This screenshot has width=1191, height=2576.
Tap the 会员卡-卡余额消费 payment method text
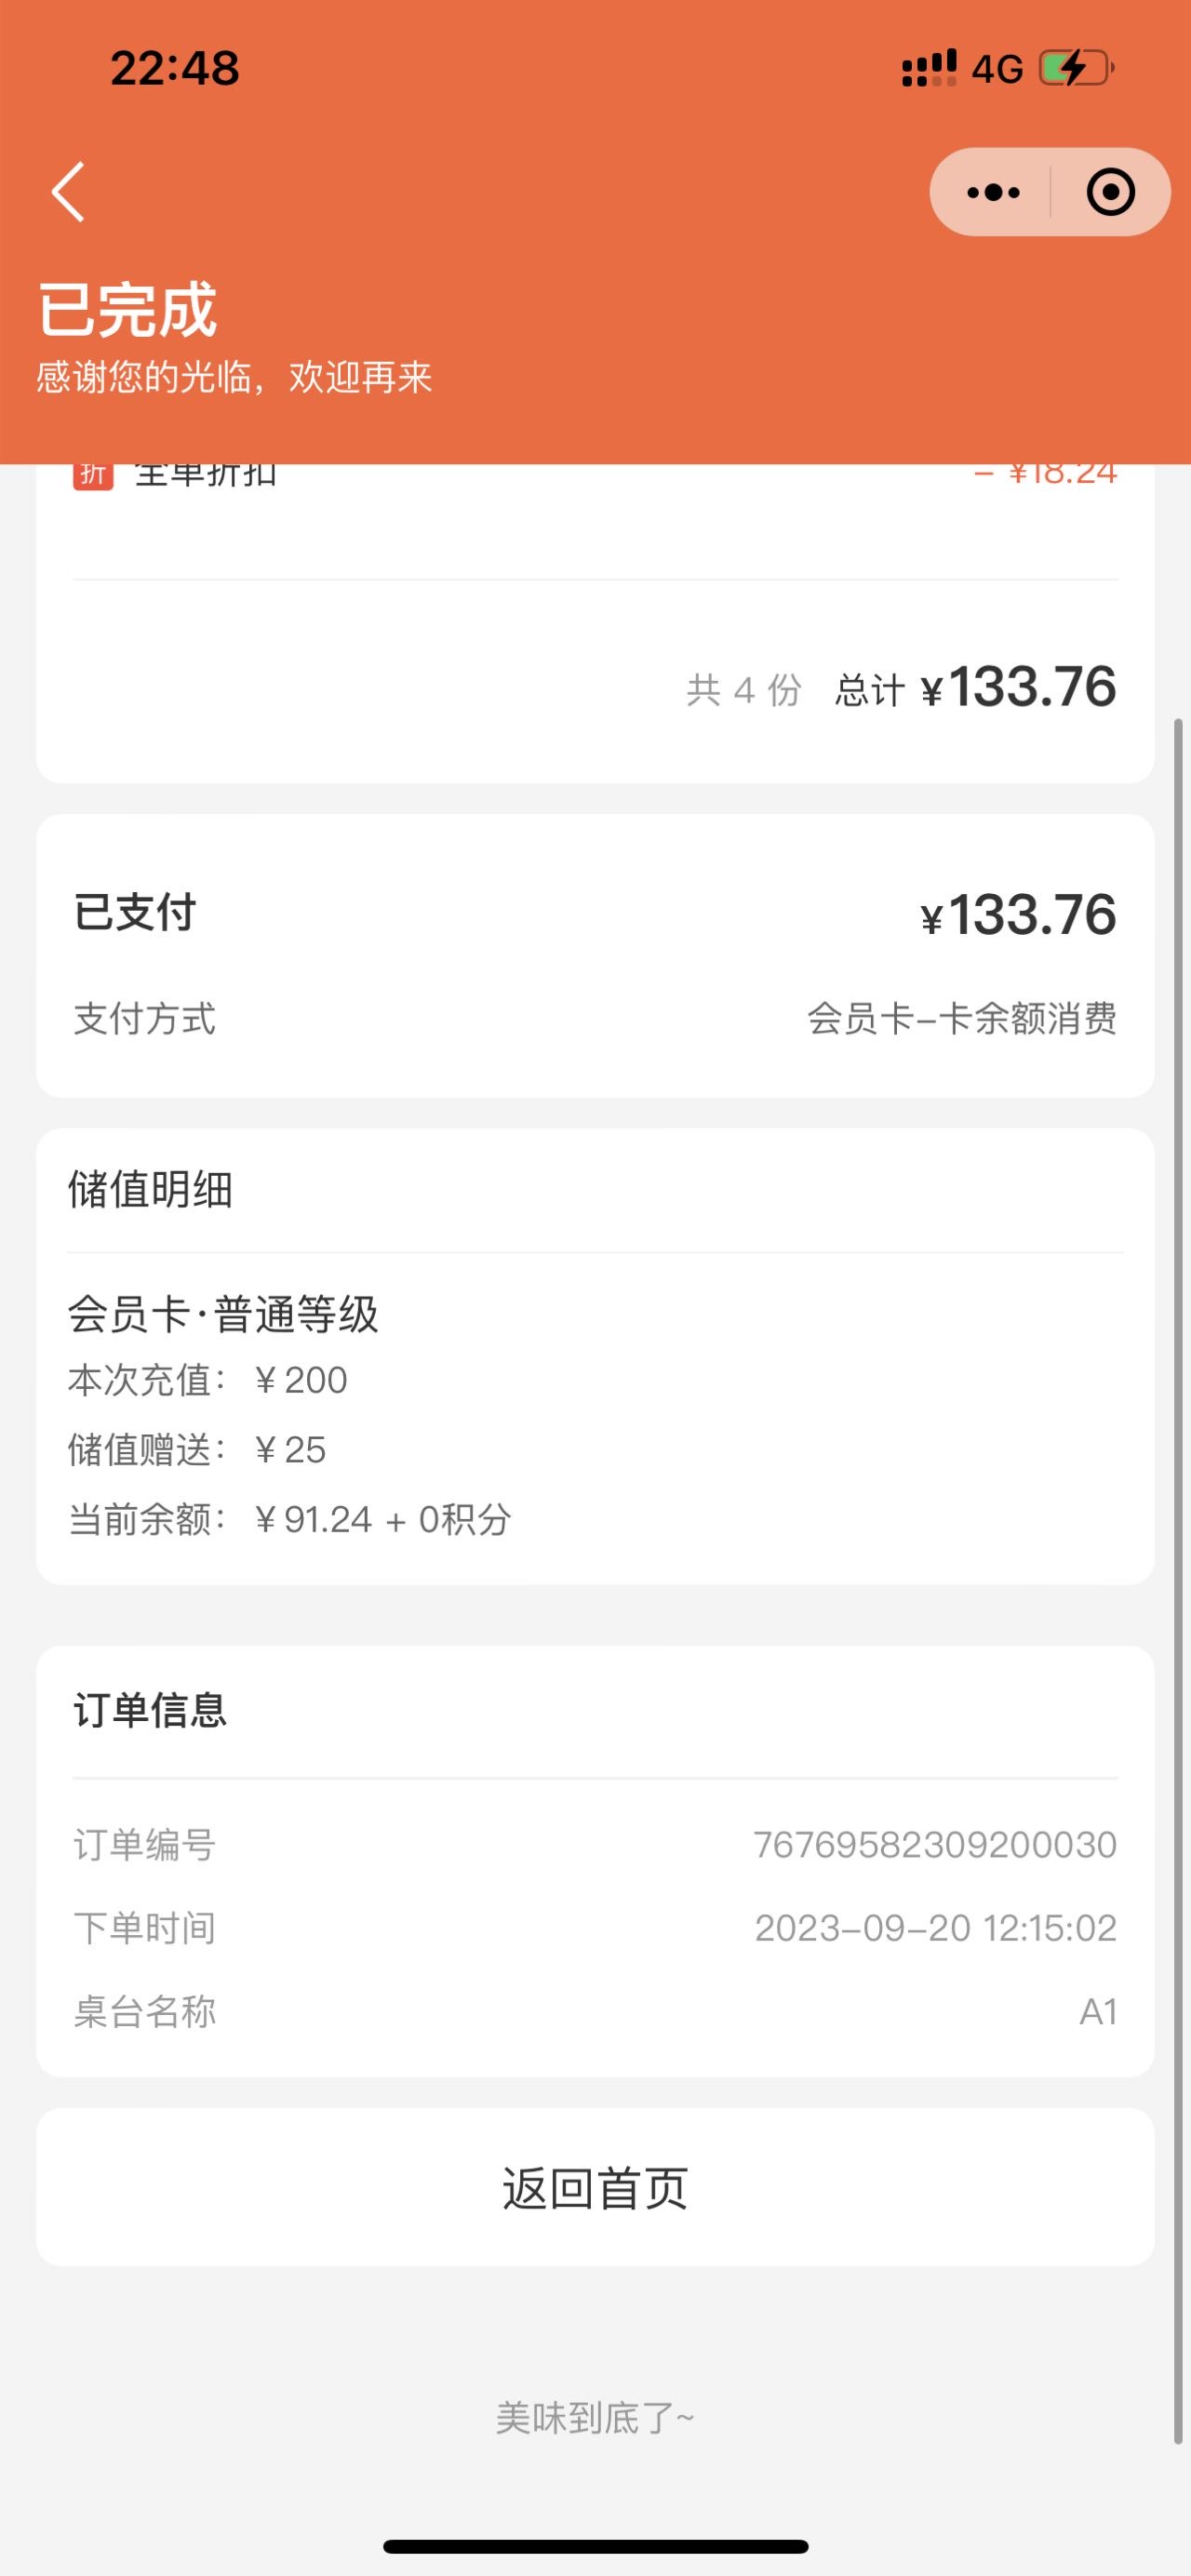click(x=962, y=1019)
